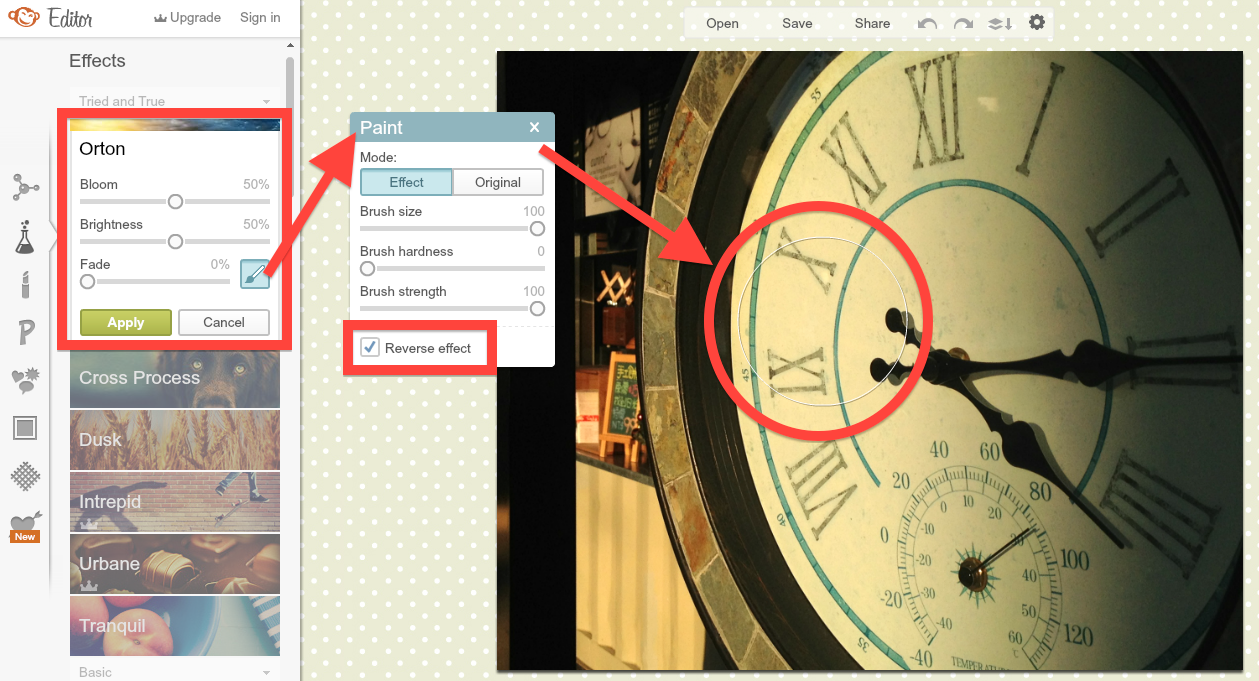Close the Paint dialog with the X

click(535, 127)
